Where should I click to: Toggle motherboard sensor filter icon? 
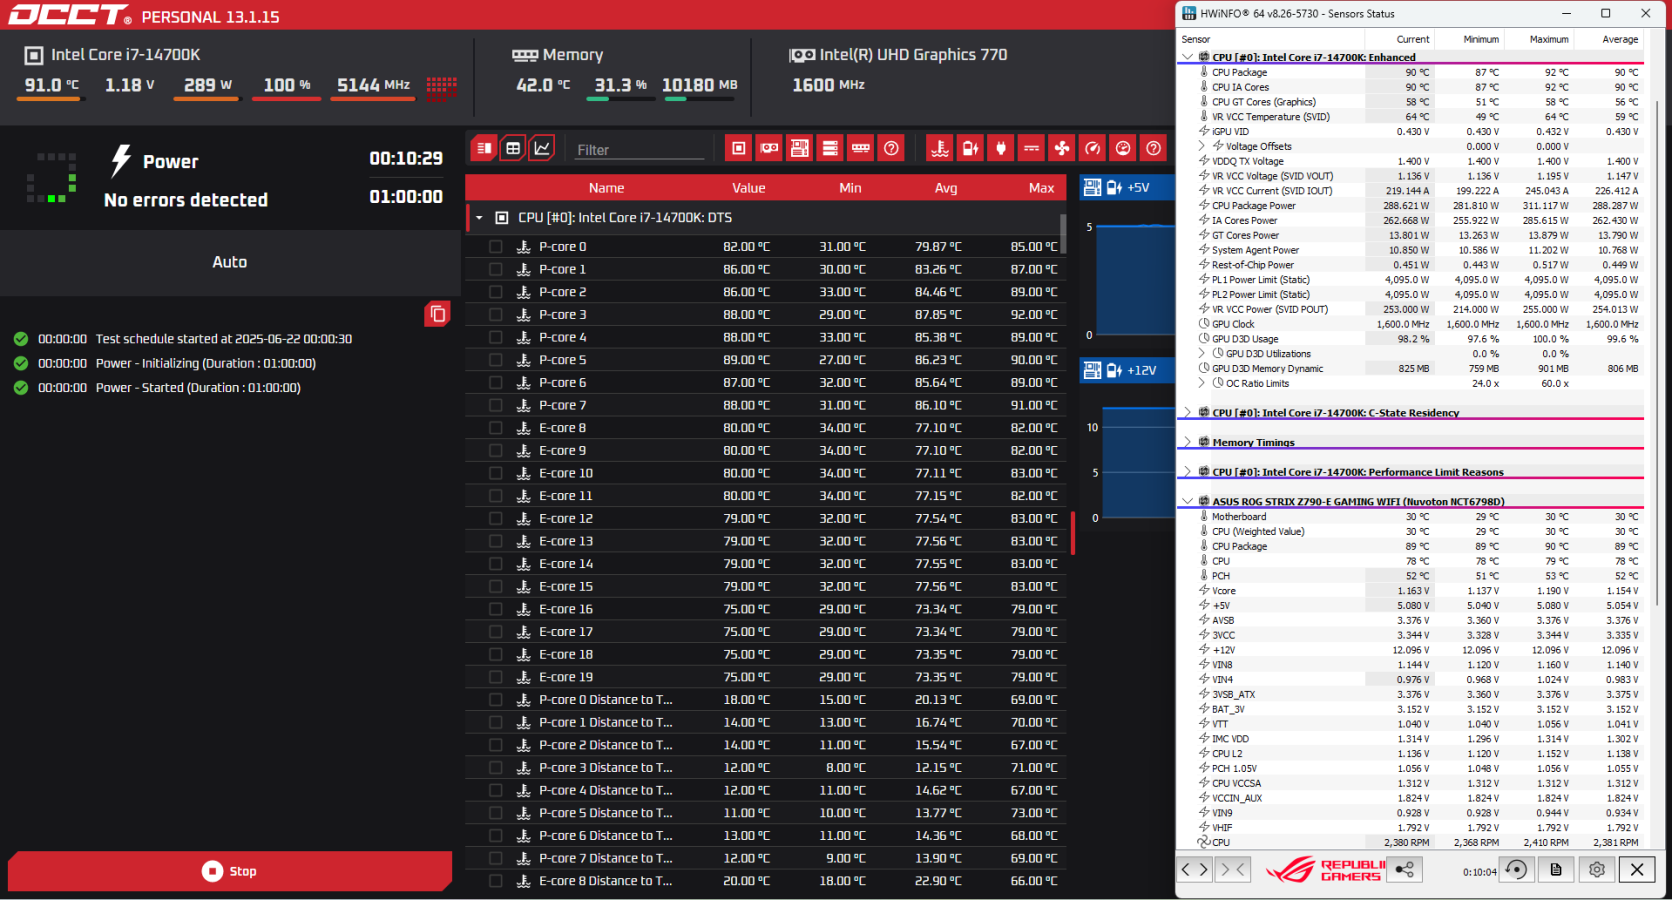point(800,148)
